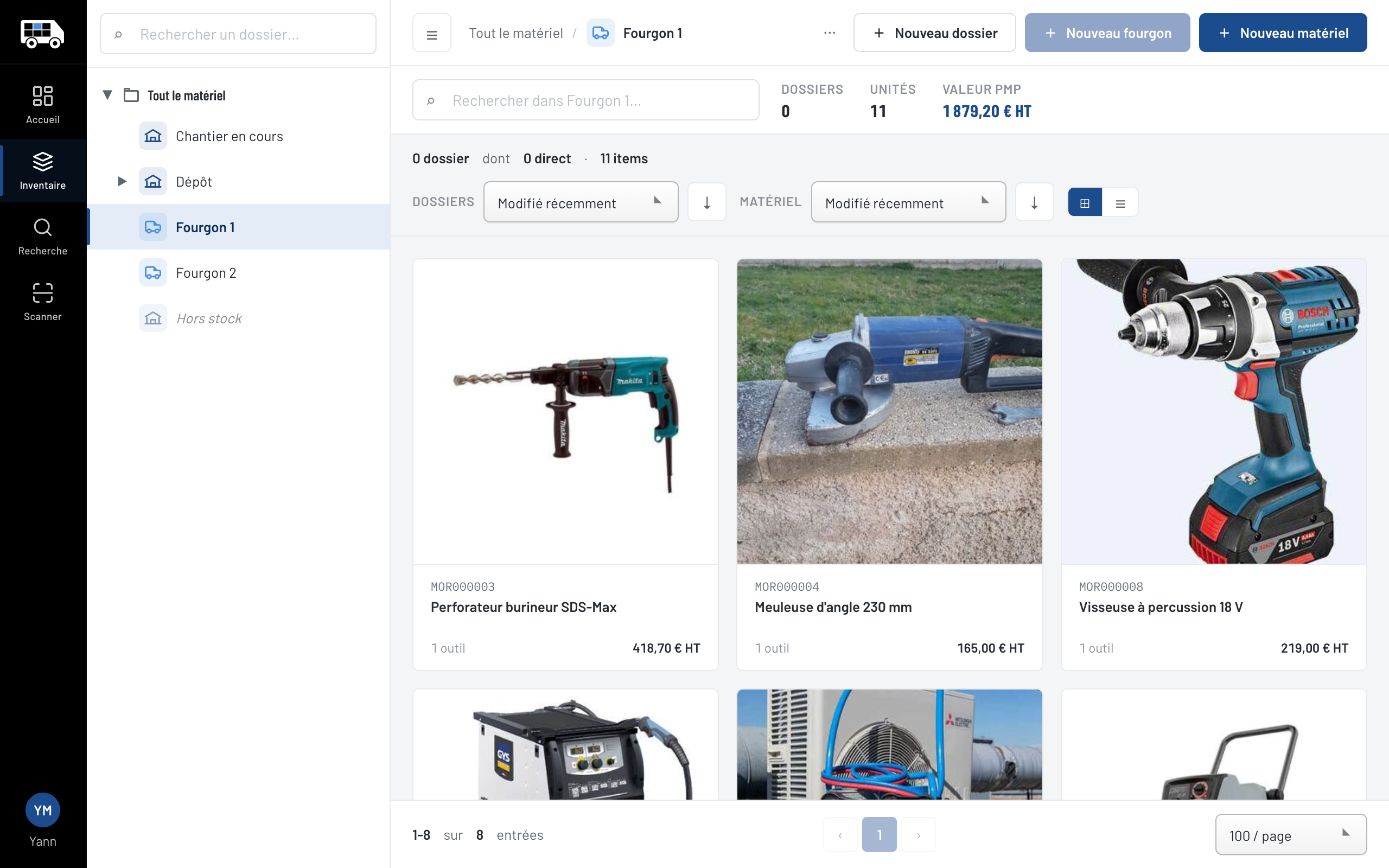Select page 1 in pagination
The height and width of the screenshot is (868, 1389).
[x=879, y=835]
